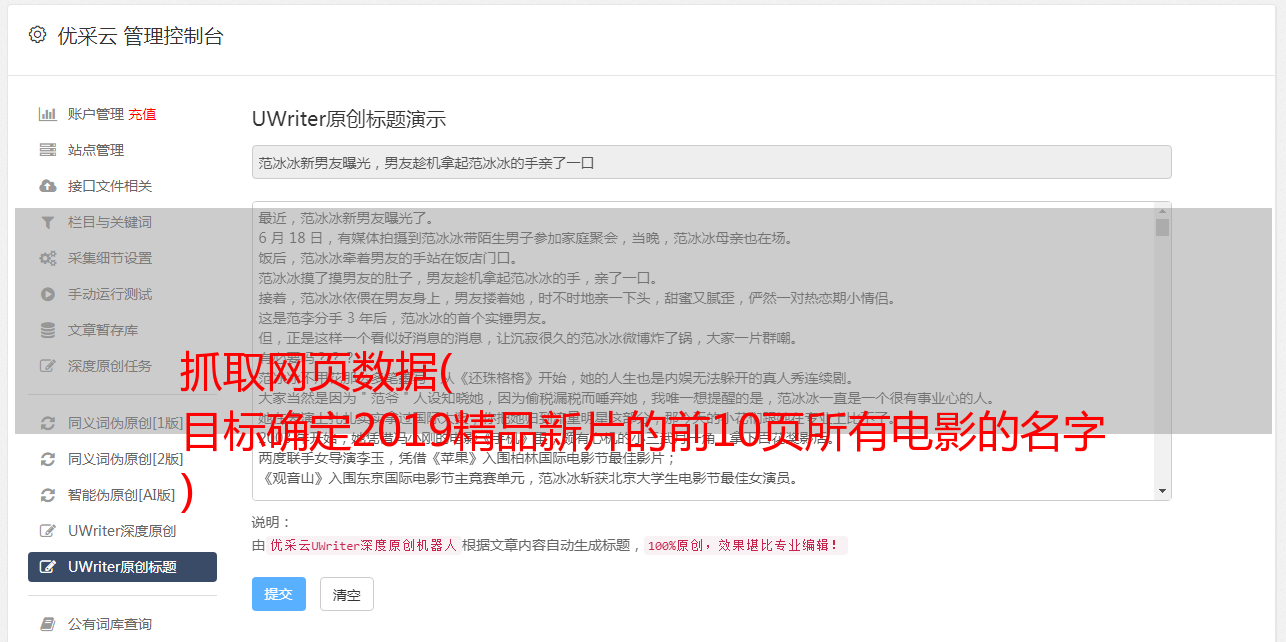Click the play circle icon for 手动运行测试
The height and width of the screenshot is (642, 1286).
pyautogui.click(x=47, y=294)
